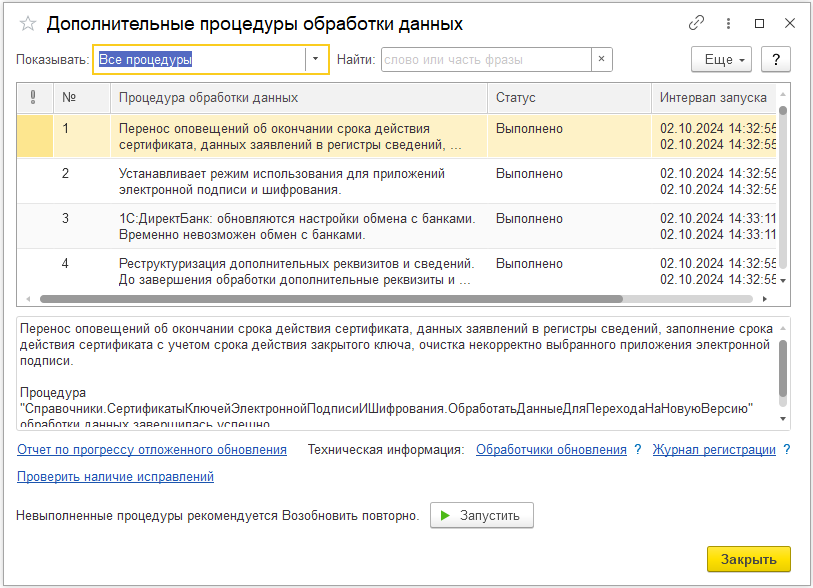
Task: Open Отчет по прогрессу отложенного обновления
Action: [x=152, y=450]
